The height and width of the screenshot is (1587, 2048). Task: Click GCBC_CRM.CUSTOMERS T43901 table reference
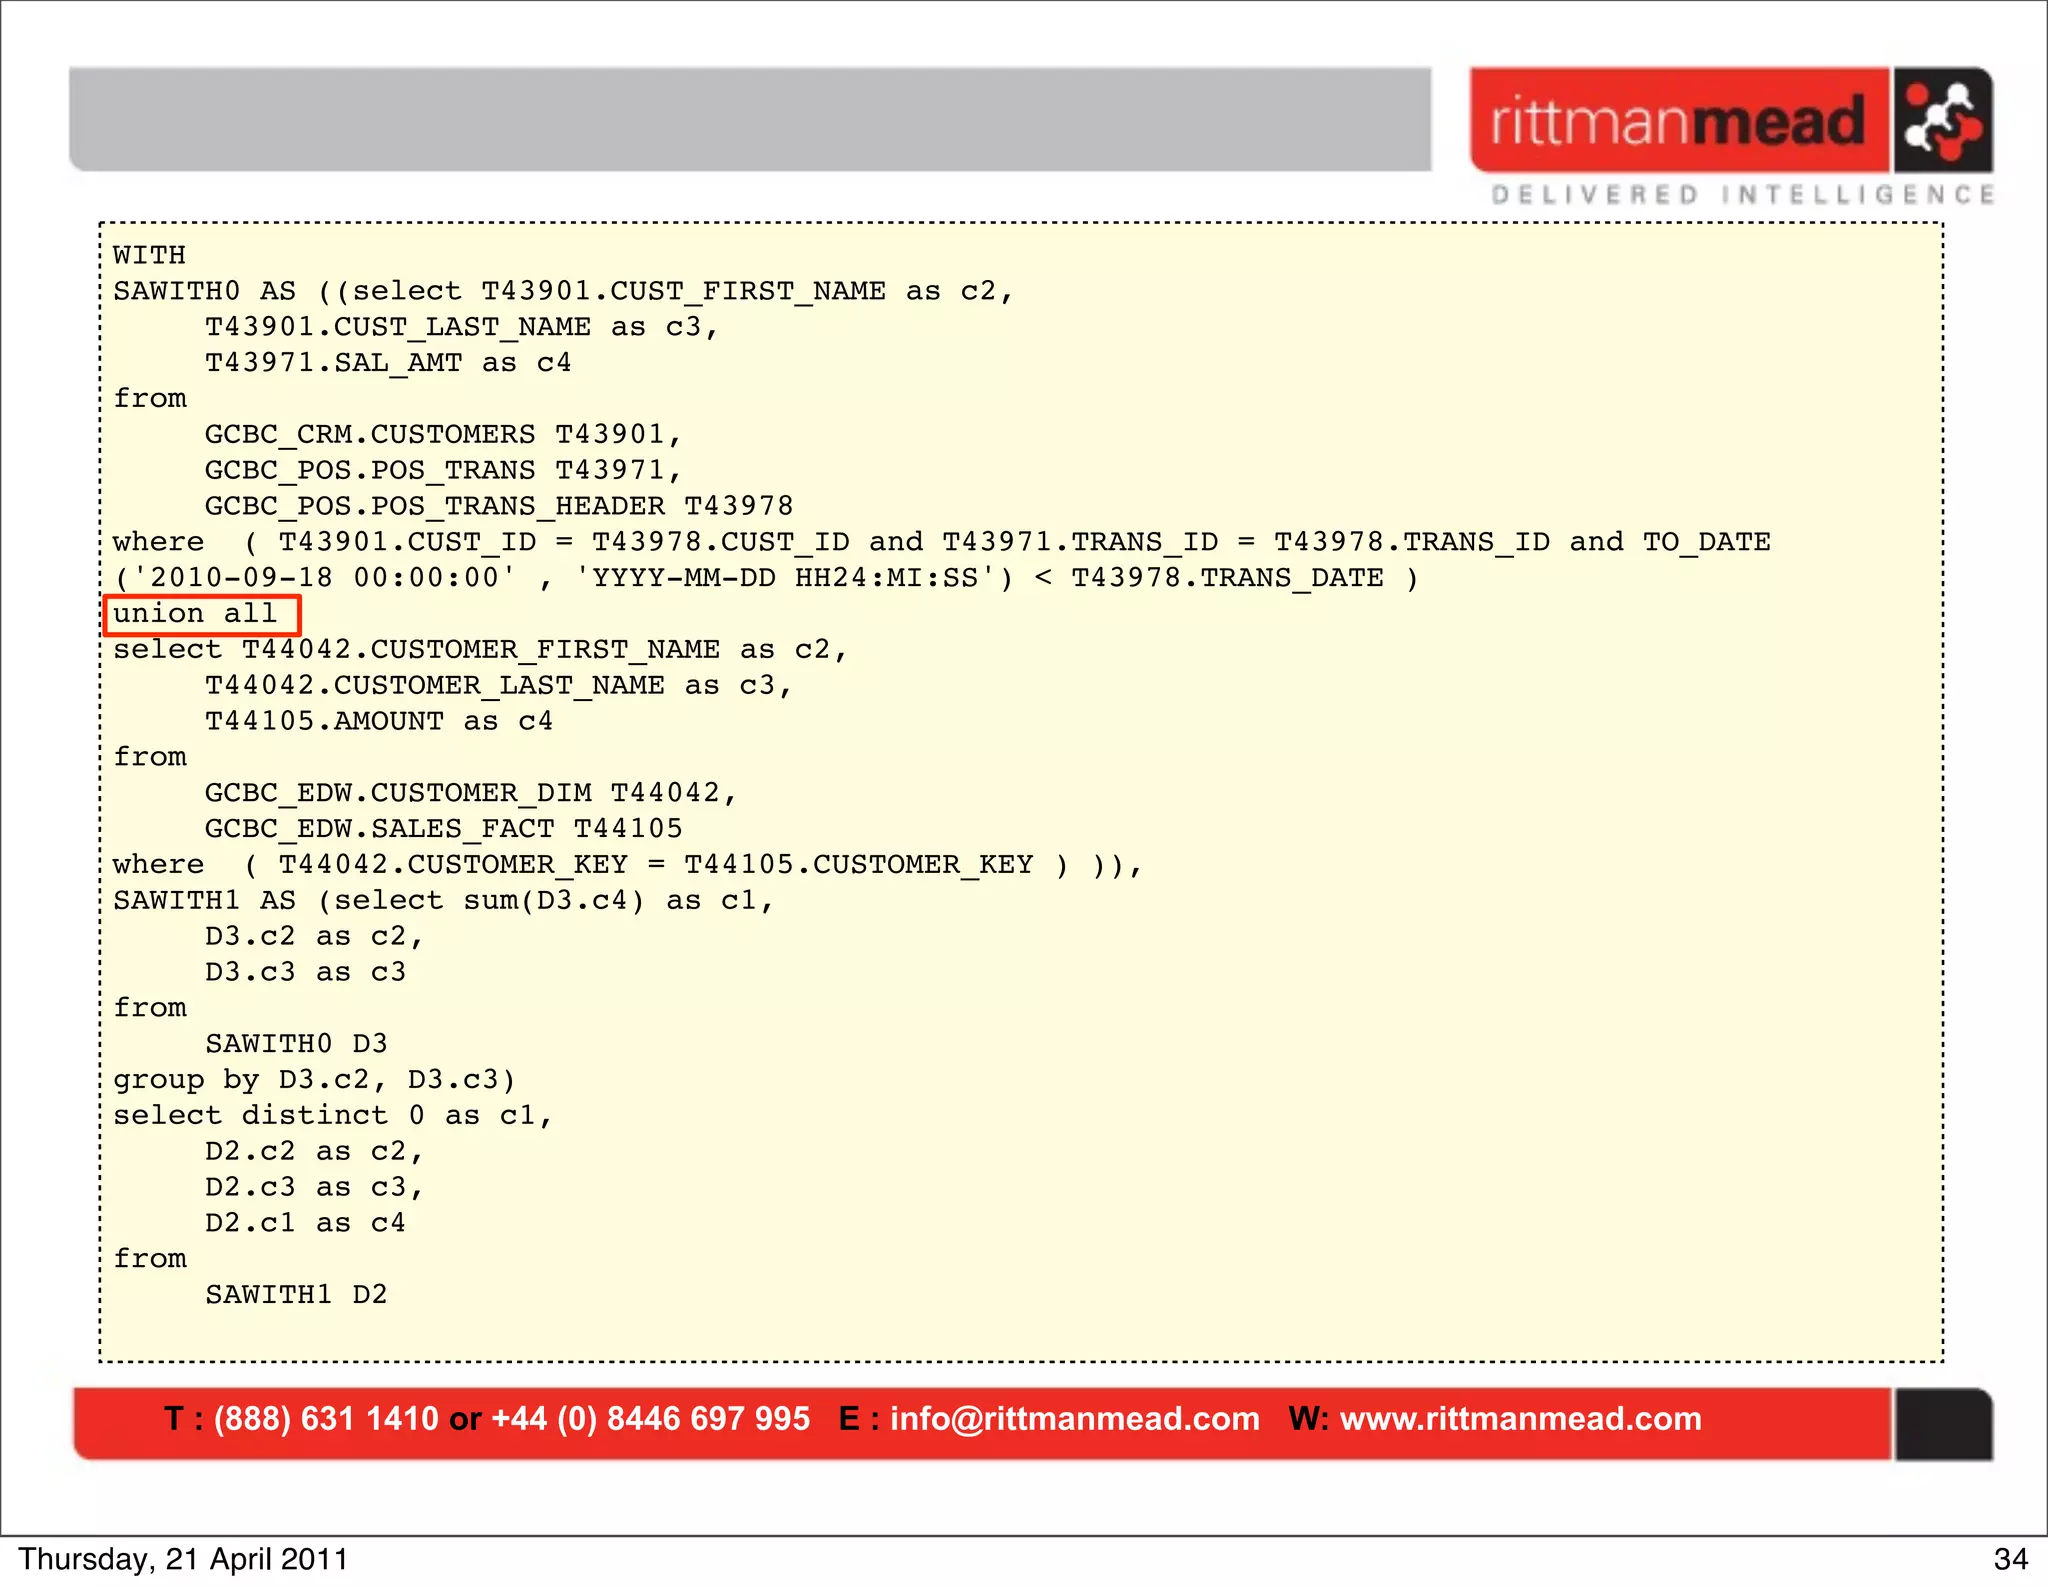(x=443, y=434)
